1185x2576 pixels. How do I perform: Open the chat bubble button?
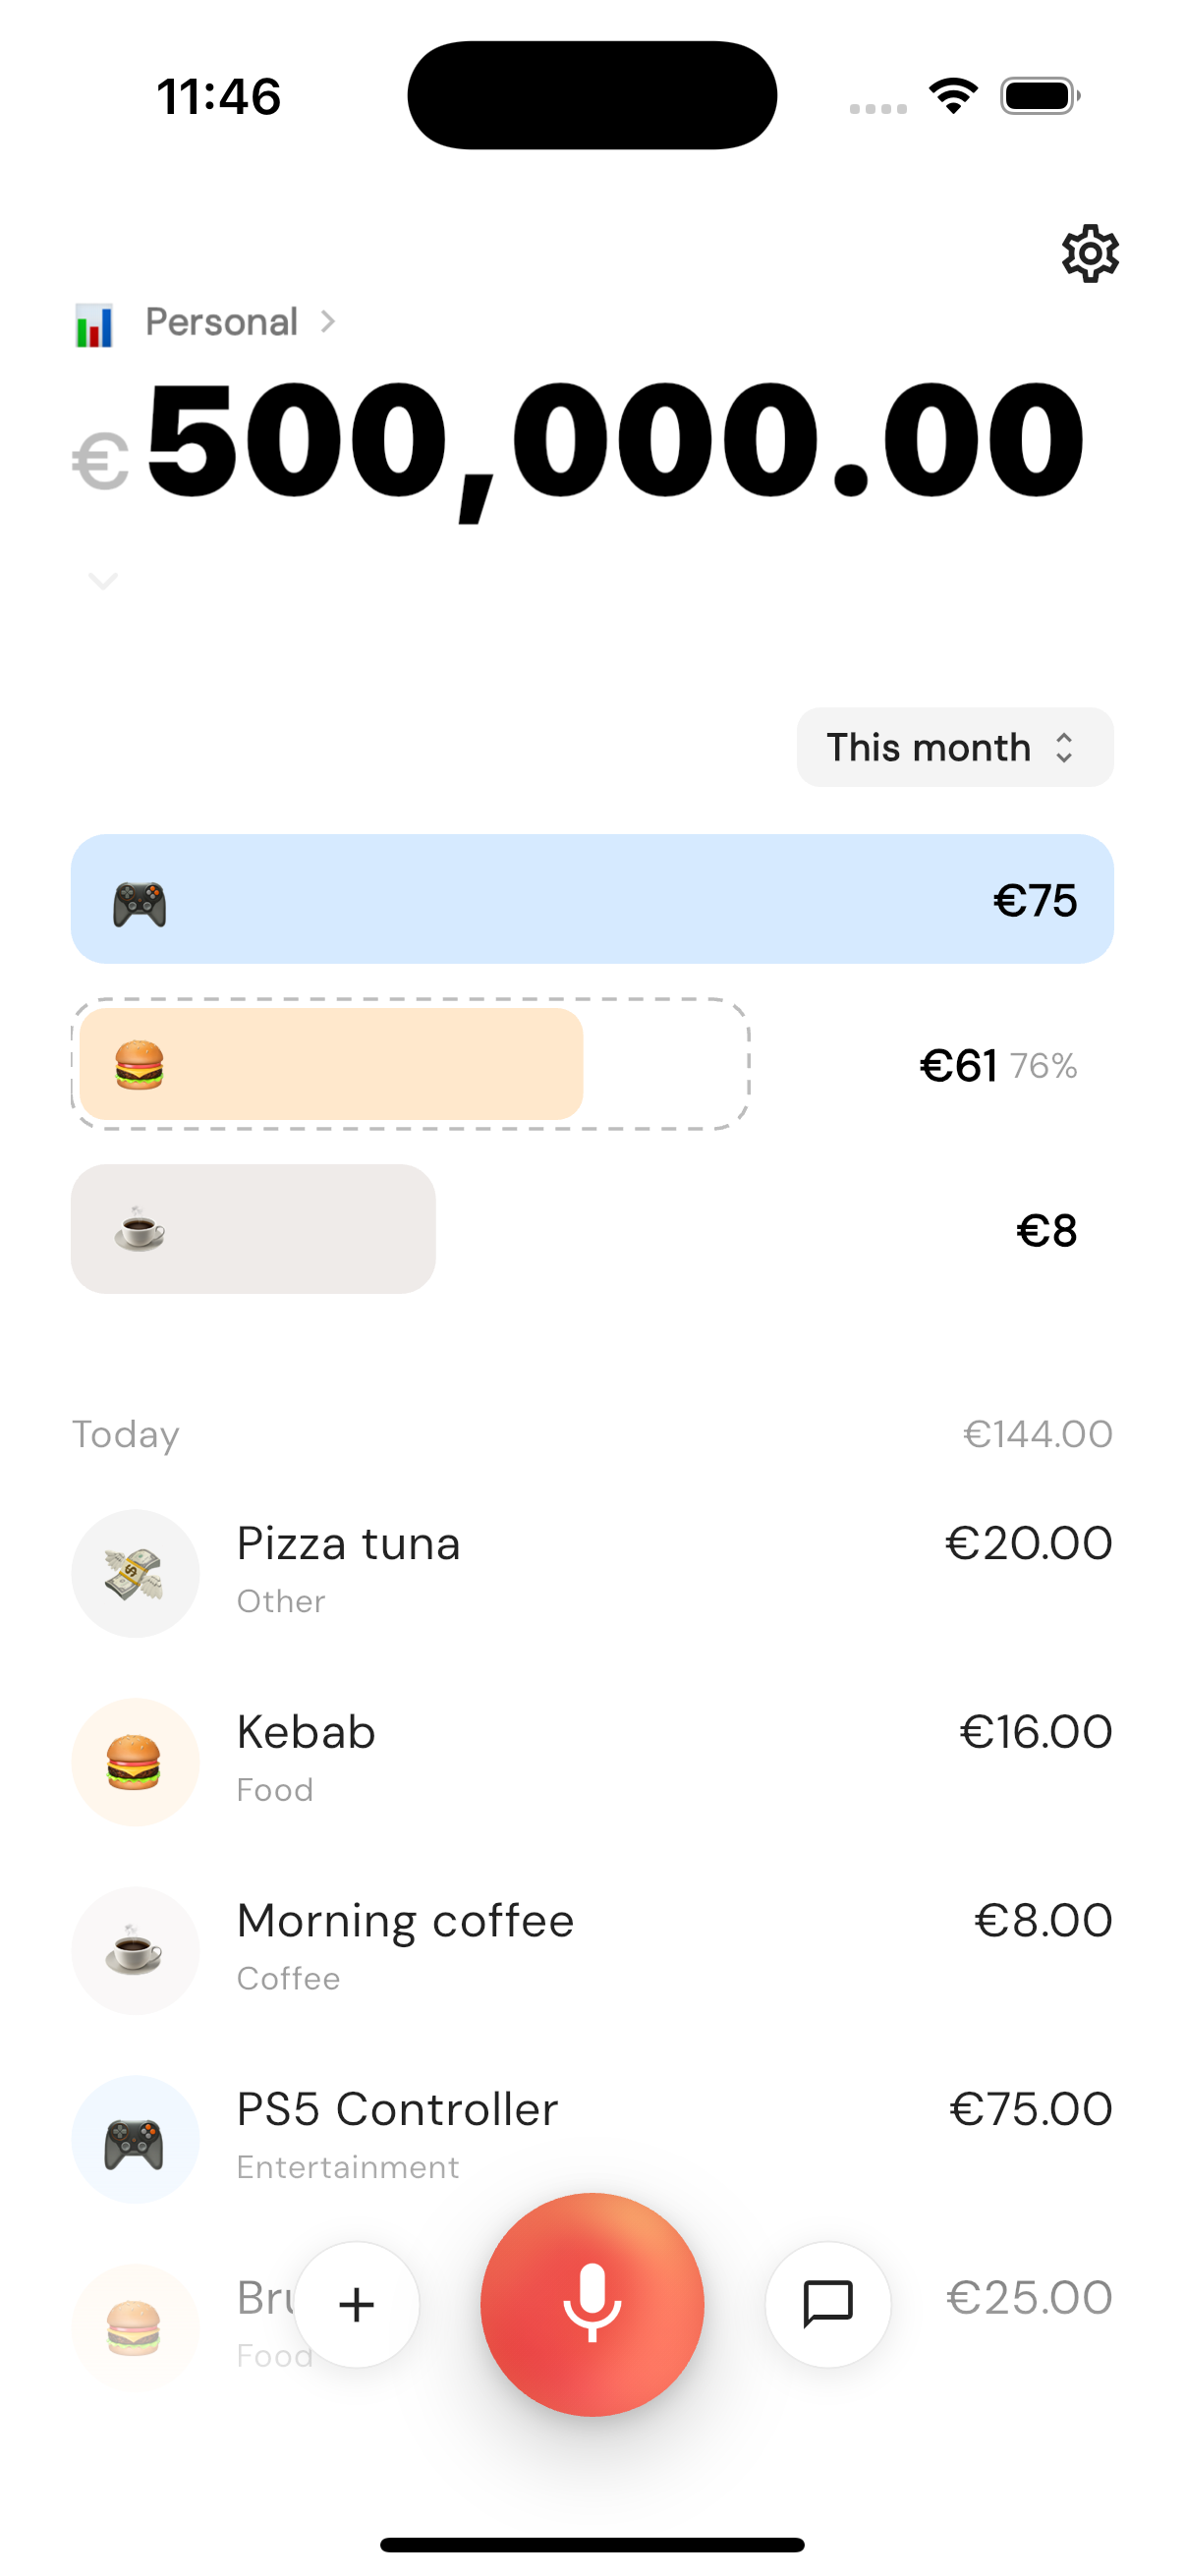point(828,2304)
